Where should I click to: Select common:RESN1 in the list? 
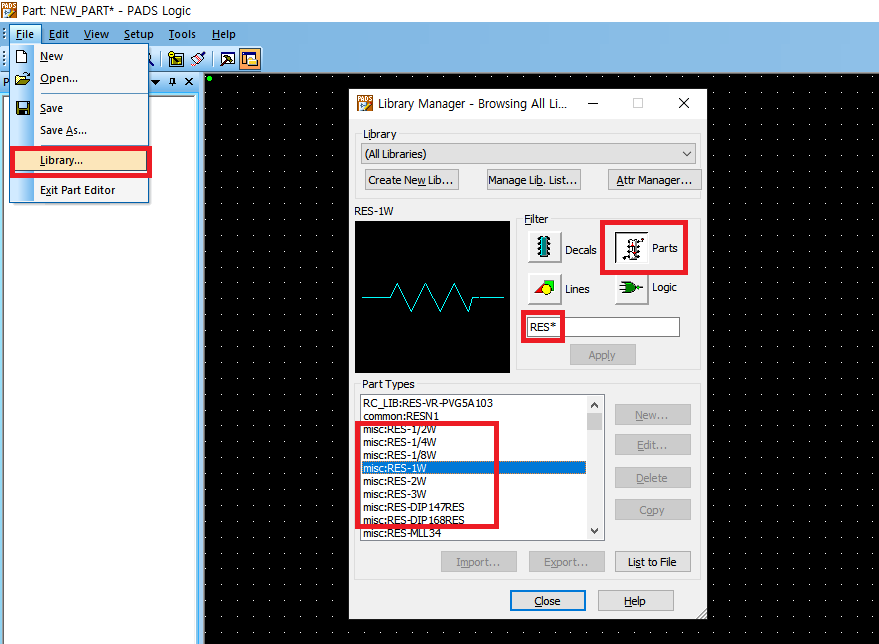(474, 416)
